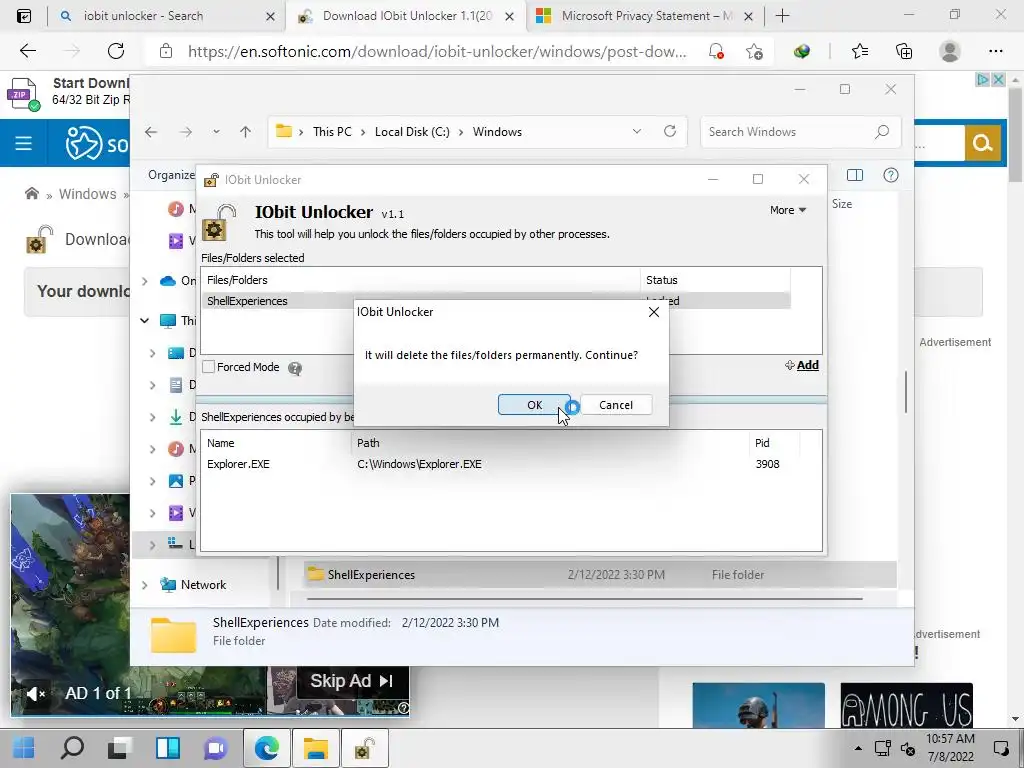Collapse the This PC tree node
The width and height of the screenshot is (1024, 768).
coord(145,321)
